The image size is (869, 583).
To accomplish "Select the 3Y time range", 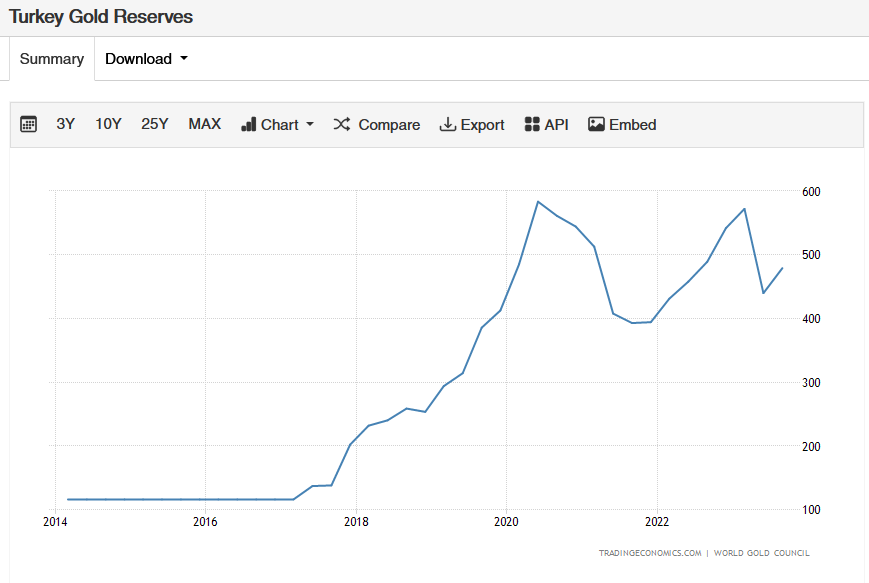I will click(66, 124).
